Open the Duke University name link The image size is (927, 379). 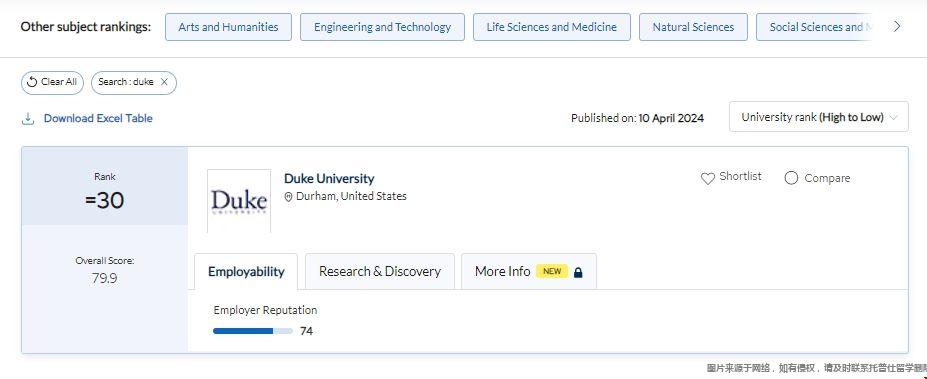coord(329,179)
